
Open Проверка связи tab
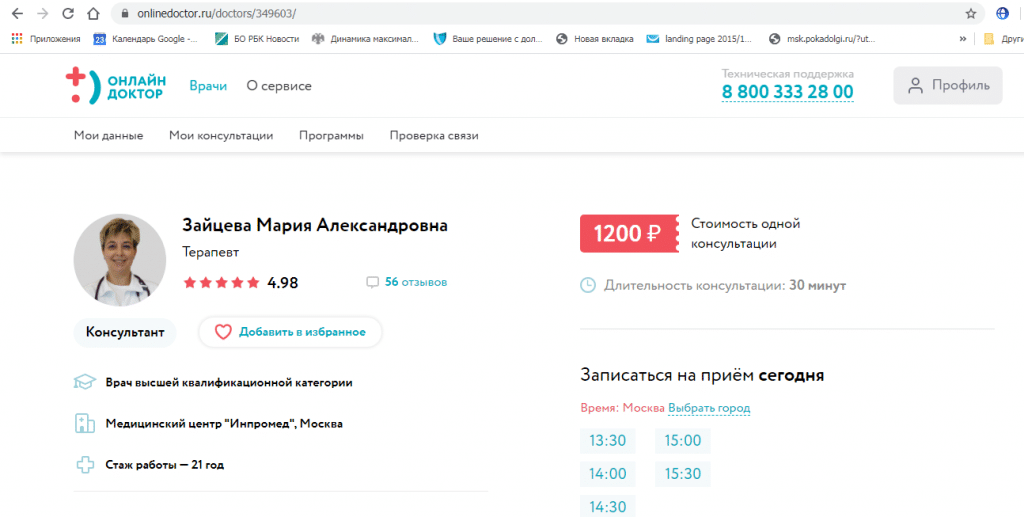(434, 136)
